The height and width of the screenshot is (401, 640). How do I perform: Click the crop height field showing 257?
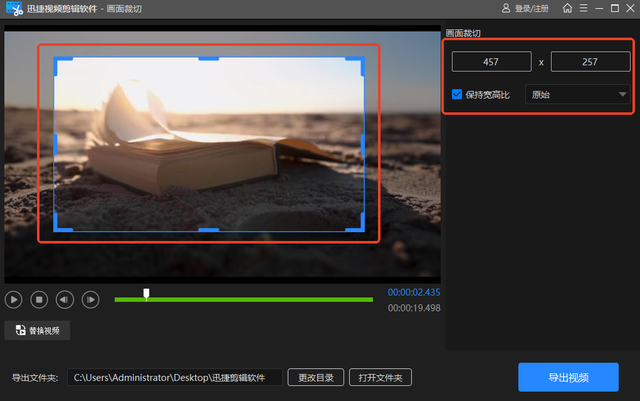click(x=590, y=62)
